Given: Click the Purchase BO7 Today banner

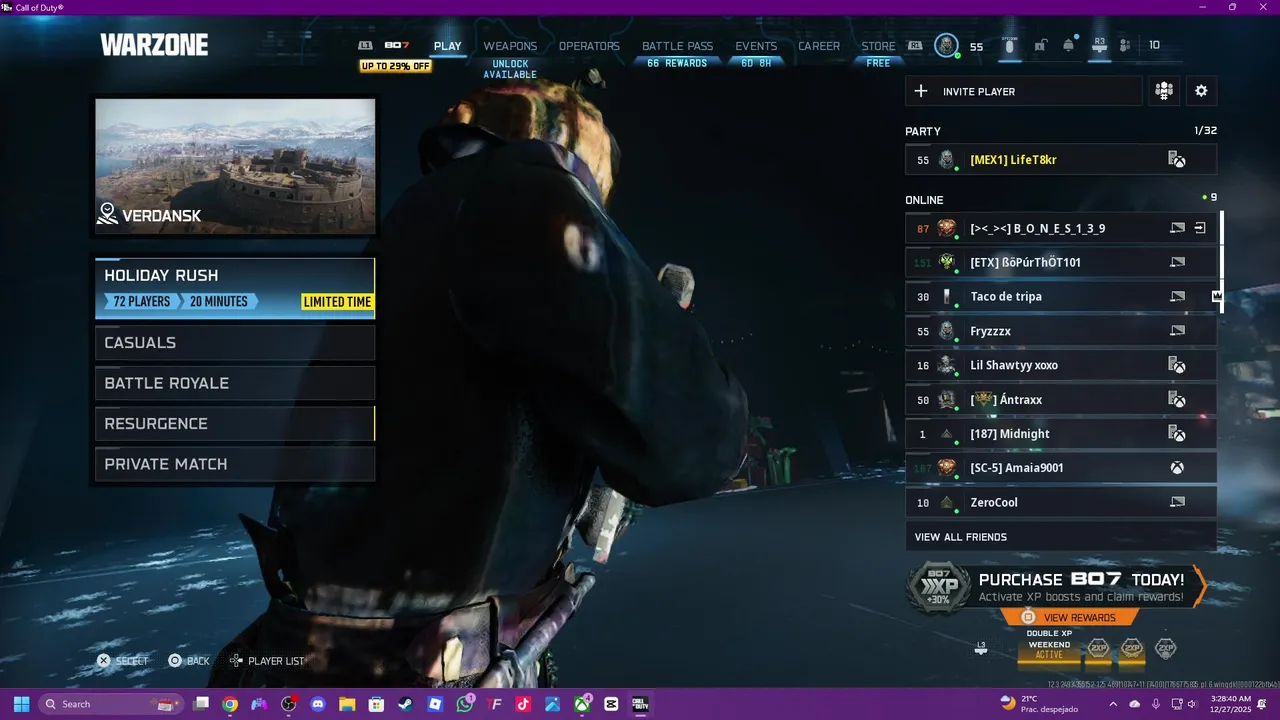Looking at the screenshot, I should [x=1058, y=587].
